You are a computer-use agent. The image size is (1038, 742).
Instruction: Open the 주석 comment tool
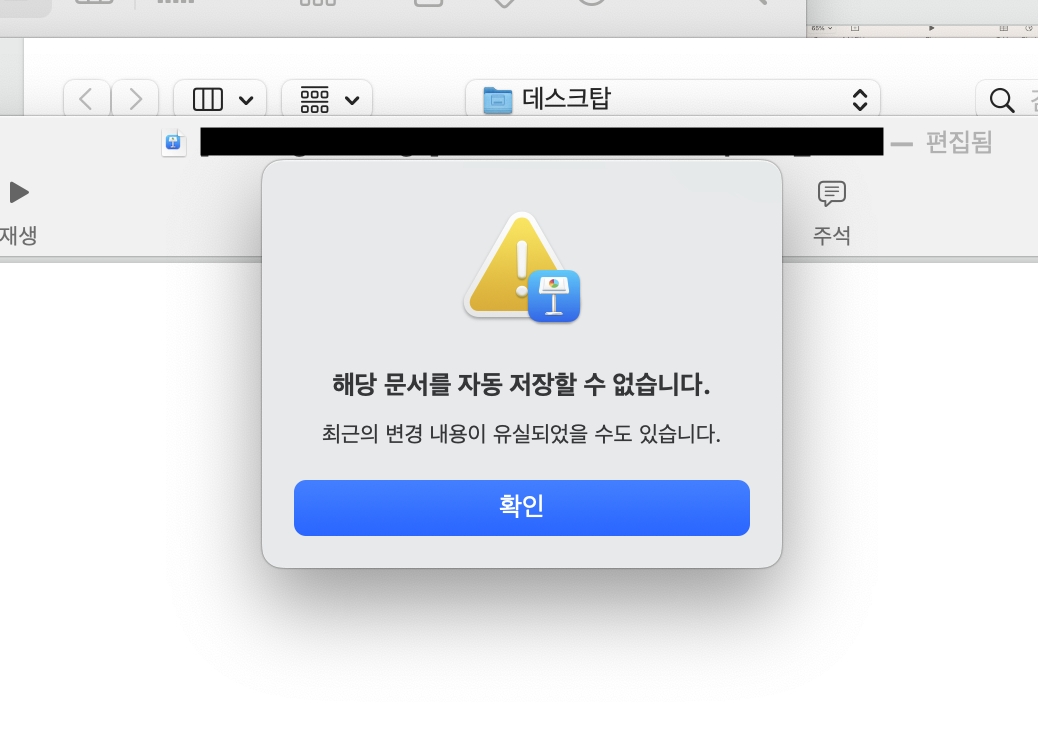point(831,193)
